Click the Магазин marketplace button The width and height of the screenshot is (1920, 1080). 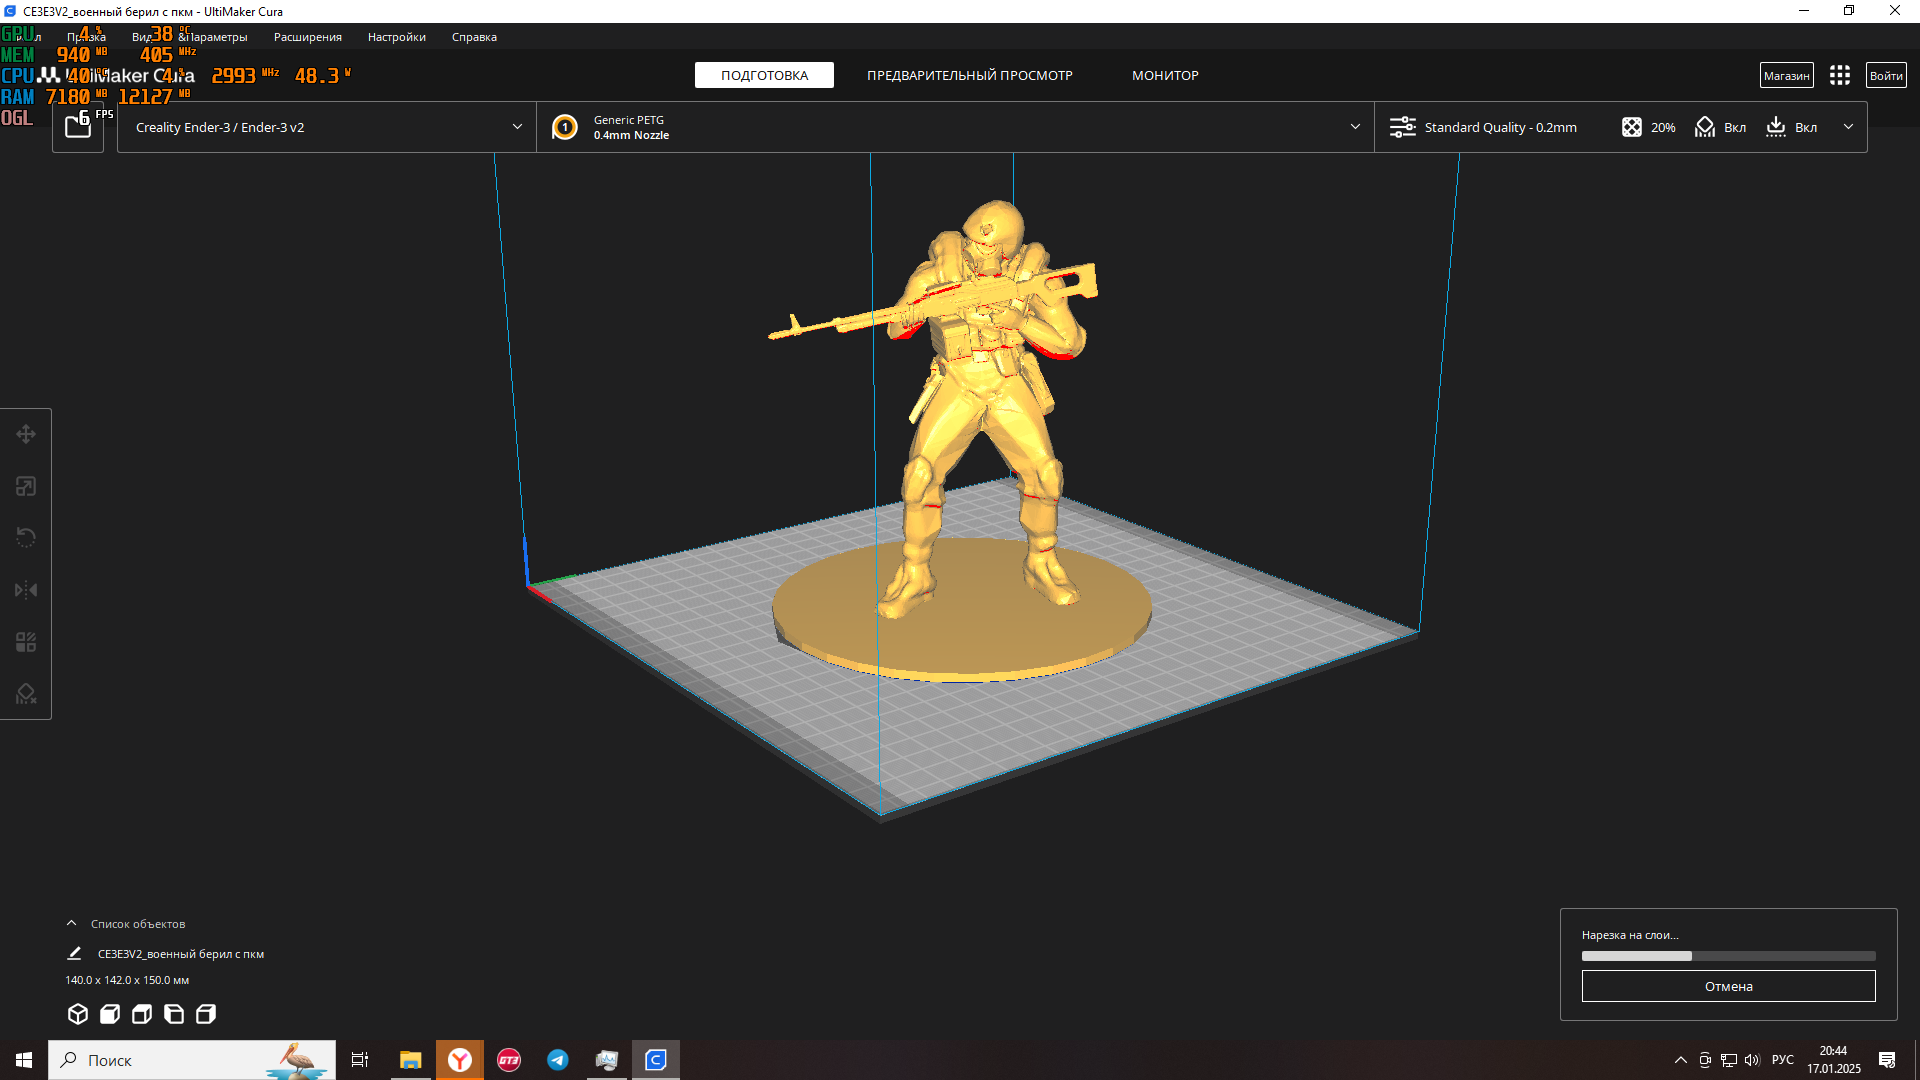pyautogui.click(x=1786, y=75)
